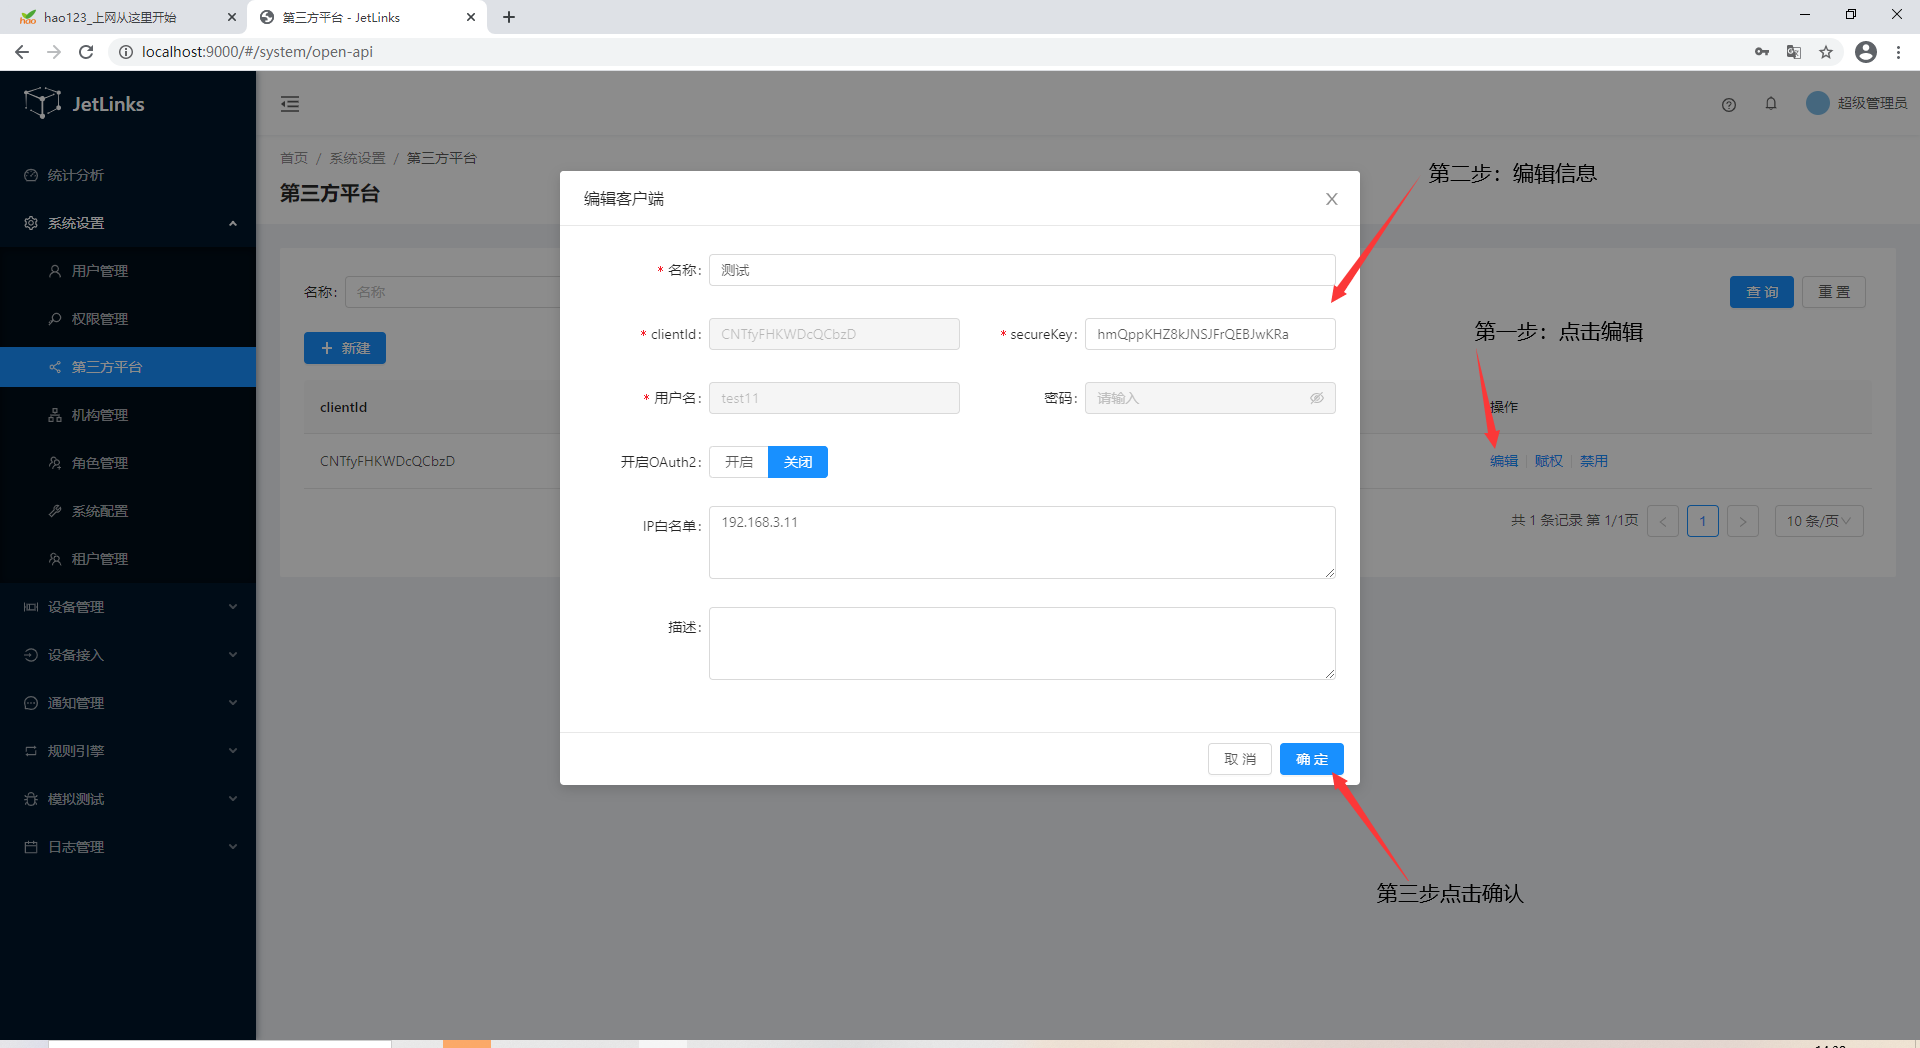Expand the 通知管理 sidebar section
Viewport: 1920px width, 1048px height.
pos(128,703)
